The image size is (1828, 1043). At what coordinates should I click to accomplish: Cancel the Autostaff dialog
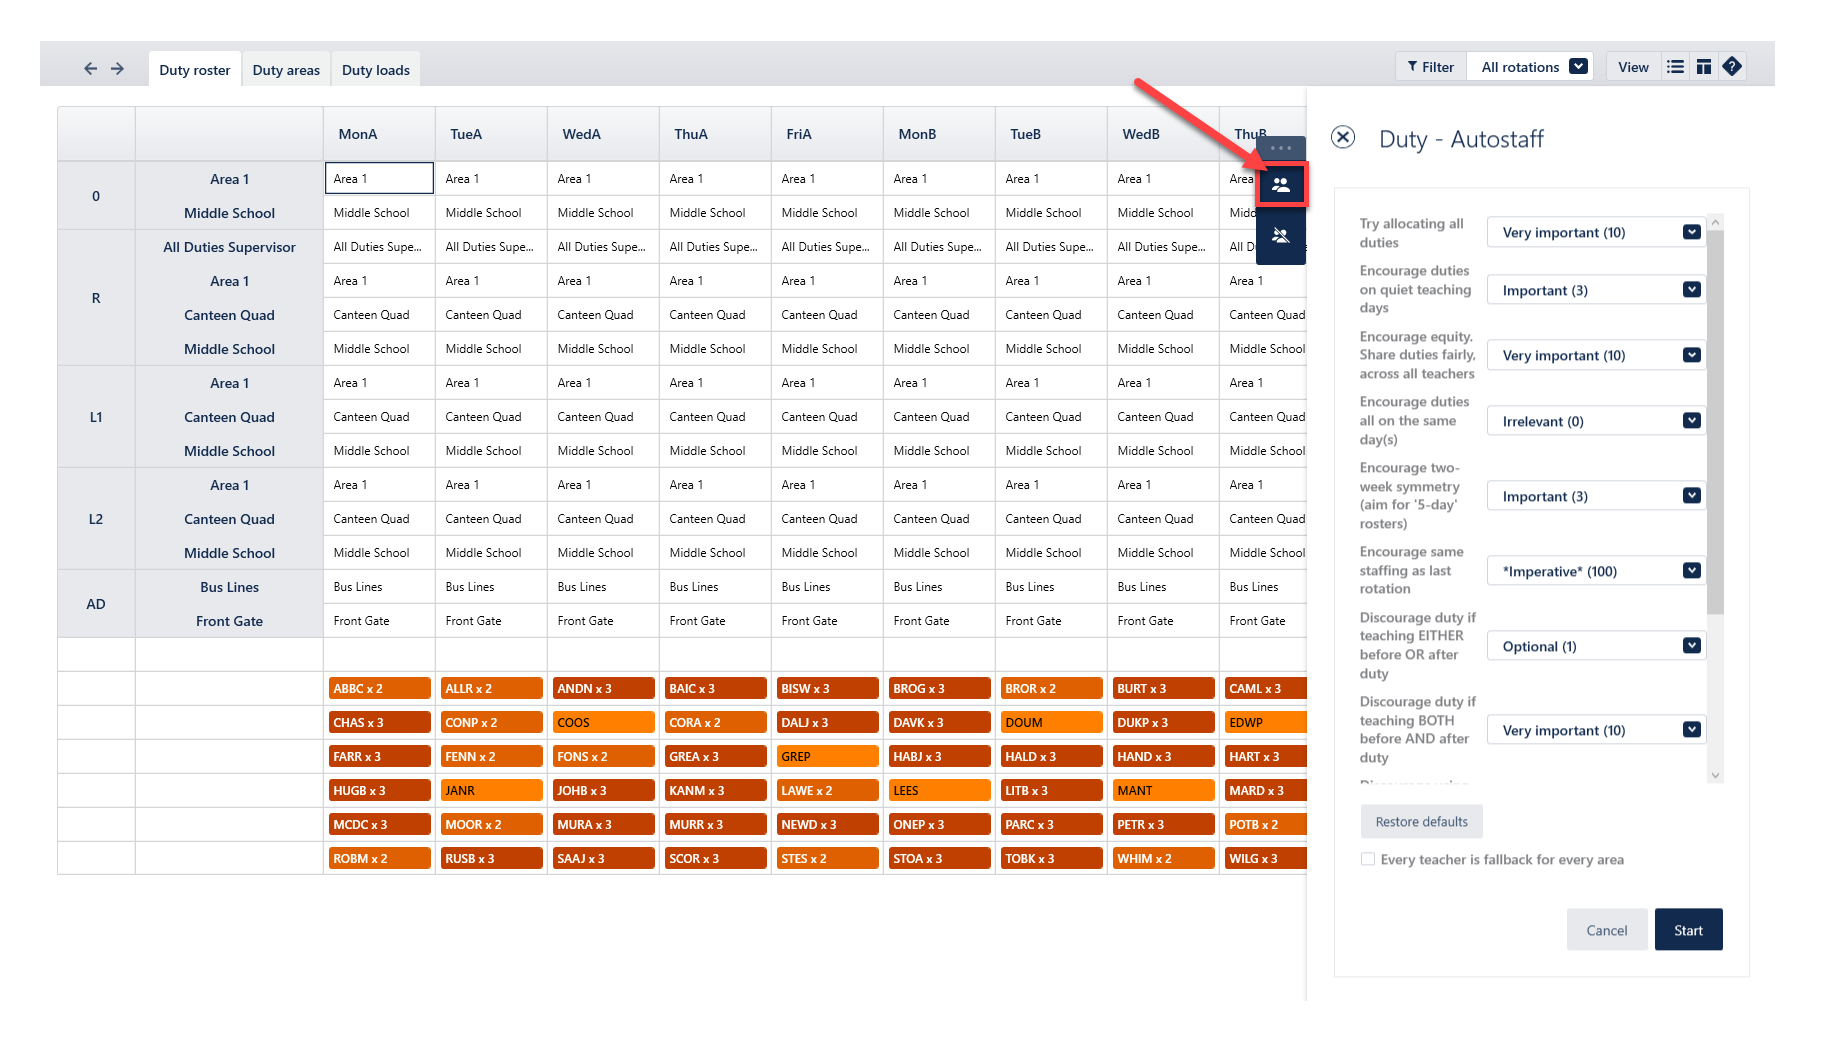[1607, 930]
